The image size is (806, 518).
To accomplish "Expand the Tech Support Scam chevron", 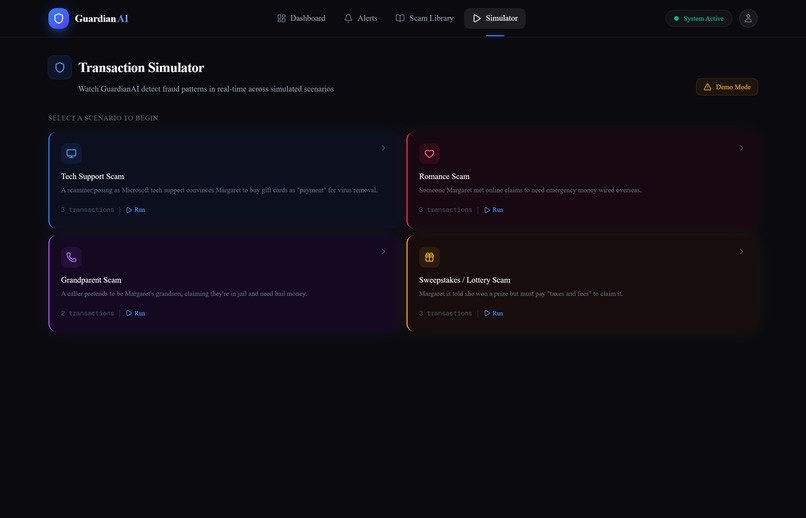I will click(x=383, y=148).
